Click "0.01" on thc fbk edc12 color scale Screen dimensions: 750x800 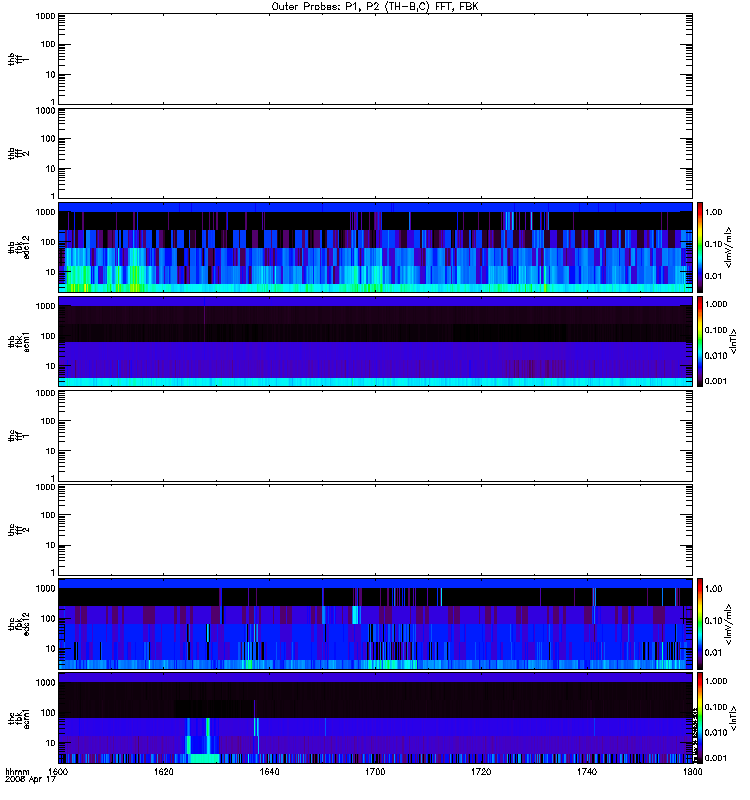pyautogui.click(x=713, y=653)
